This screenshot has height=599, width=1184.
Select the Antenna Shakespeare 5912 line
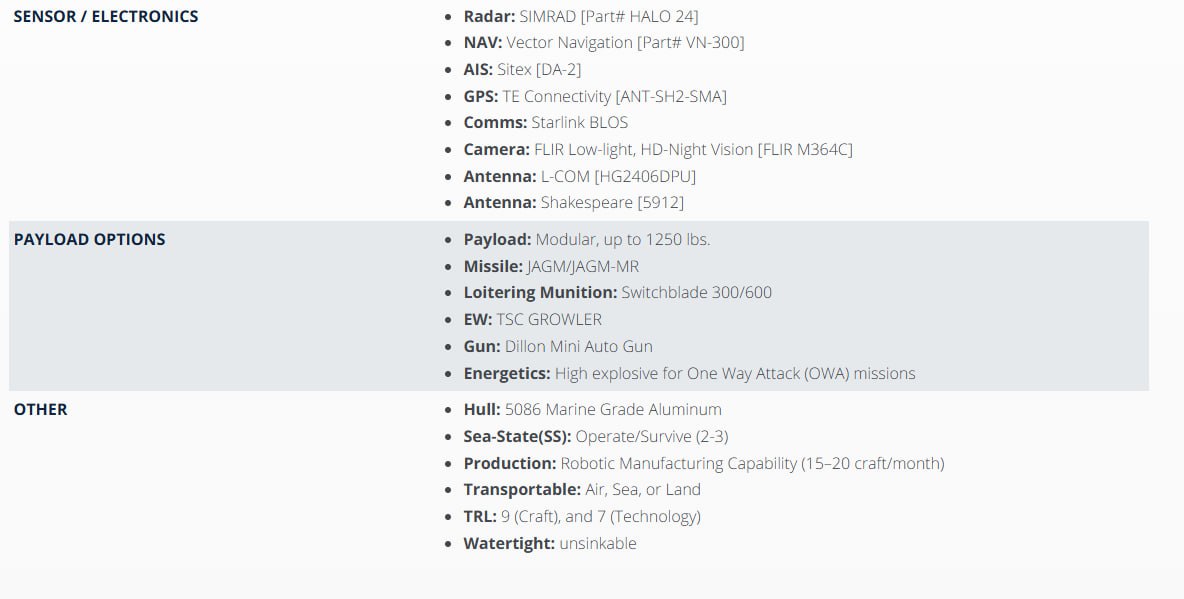[573, 202]
